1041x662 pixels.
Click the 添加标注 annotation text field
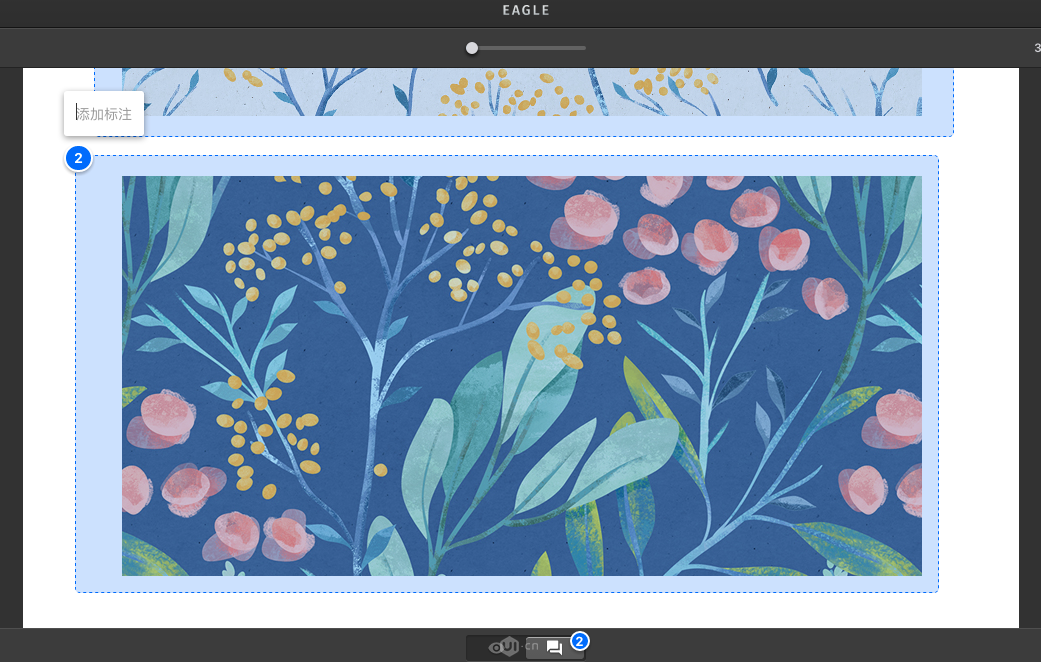pos(105,114)
